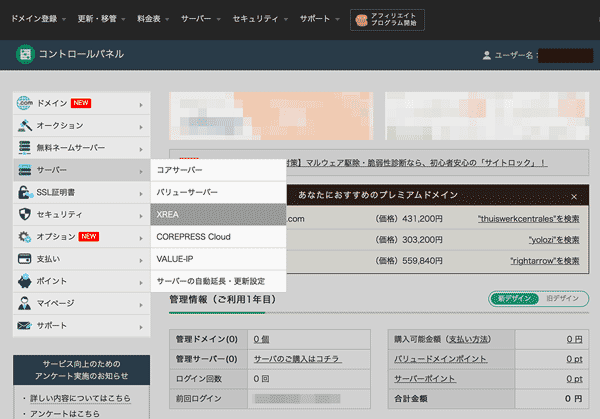
Task: Open サーバーポイント link
Action: [425, 379]
